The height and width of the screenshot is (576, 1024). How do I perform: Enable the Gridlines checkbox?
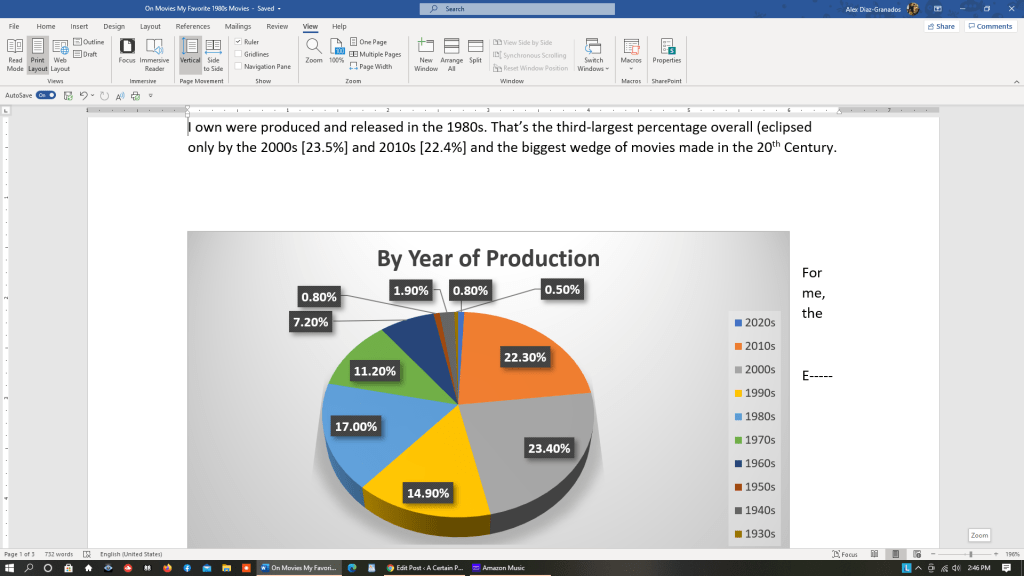tap(238, 54)
